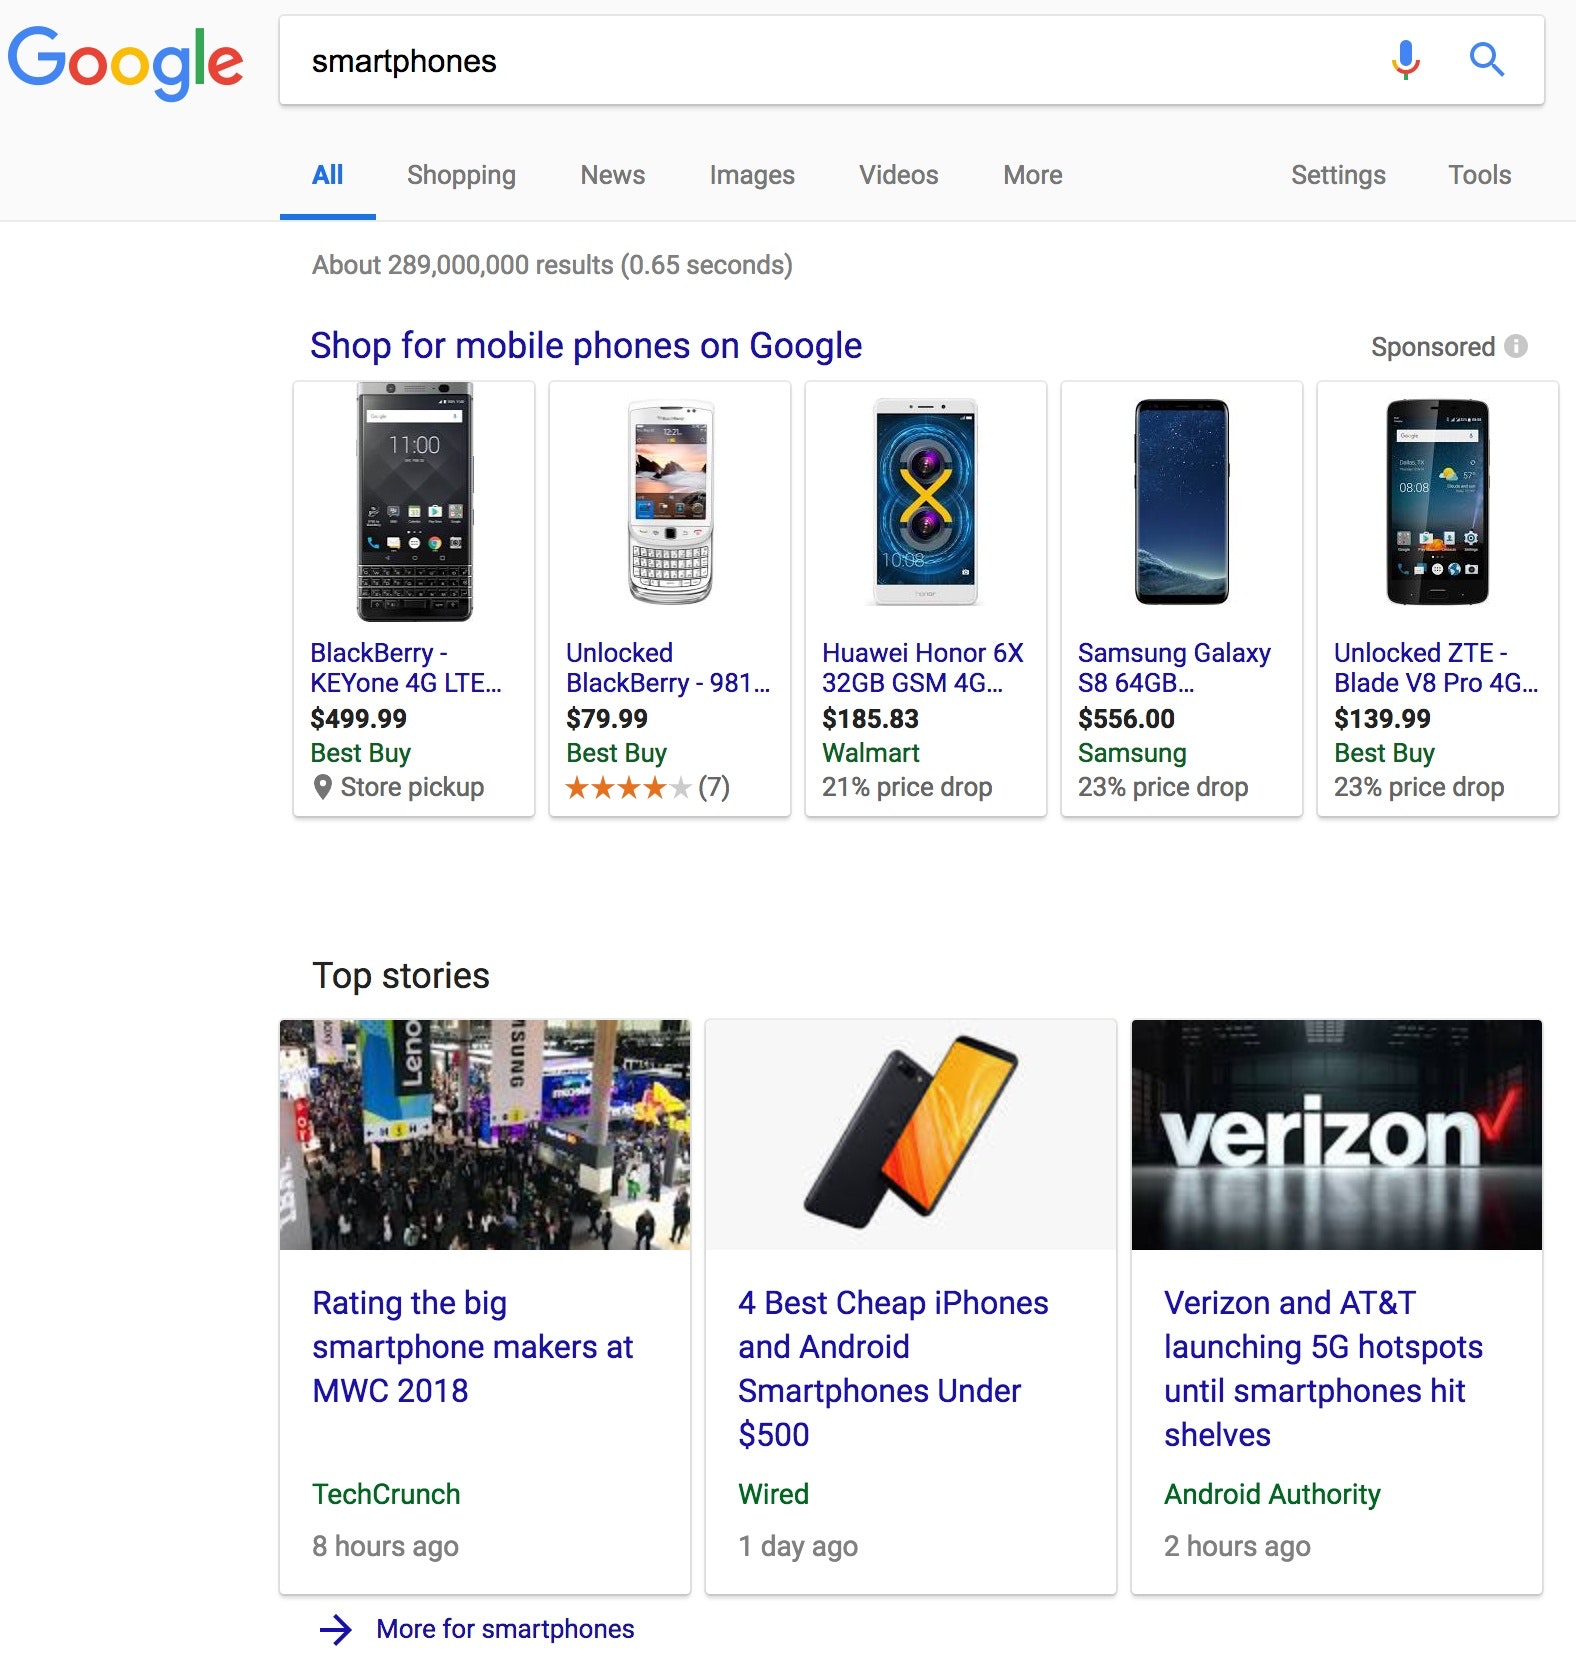The height and width of the screenshot is (1676, 1576).
Task: Expand the Tools options
Action: [1479, 175]
